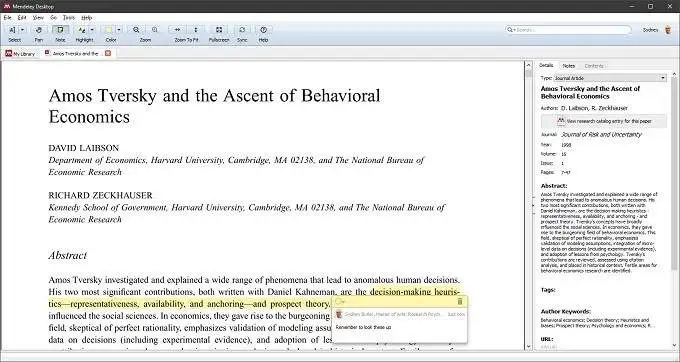Fit page to width
680x362 pixels.
[x=177, y=30]
